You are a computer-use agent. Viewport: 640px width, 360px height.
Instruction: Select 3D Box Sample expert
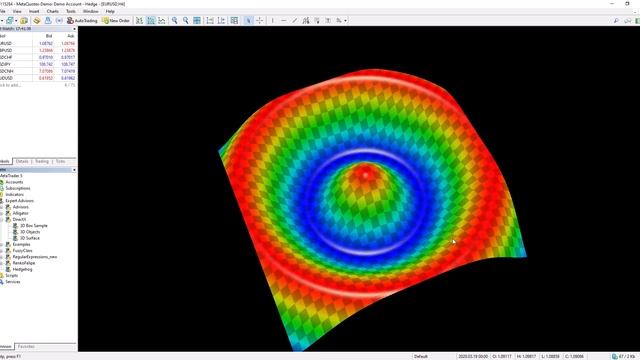33,226
